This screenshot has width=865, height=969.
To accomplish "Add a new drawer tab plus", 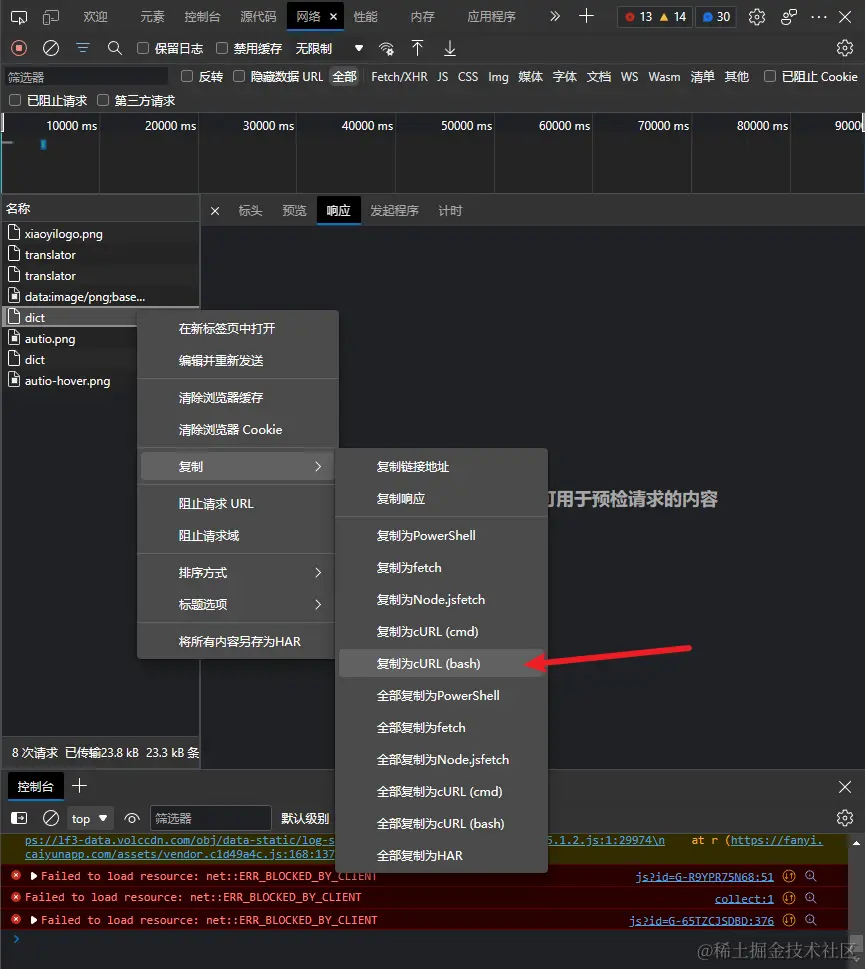I will click(x=79, y=786).
